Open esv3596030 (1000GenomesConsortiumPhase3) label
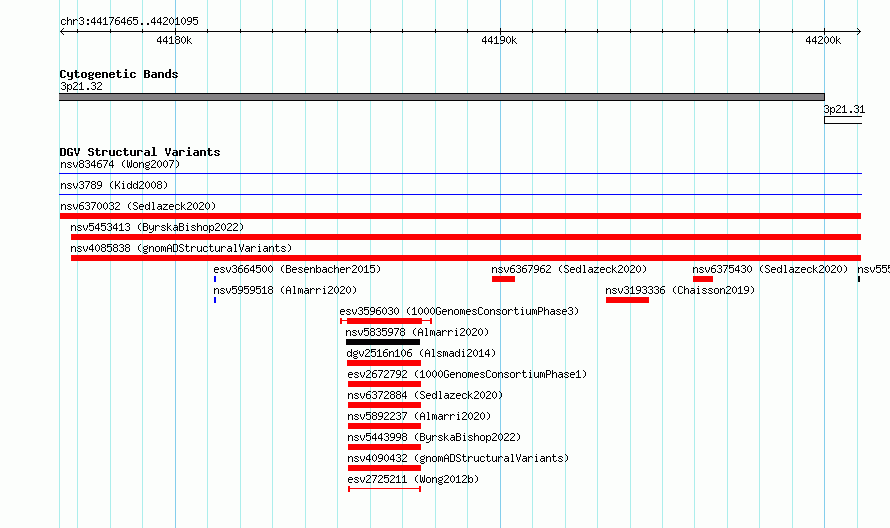The image size is (890, 528). coord(459,311)
